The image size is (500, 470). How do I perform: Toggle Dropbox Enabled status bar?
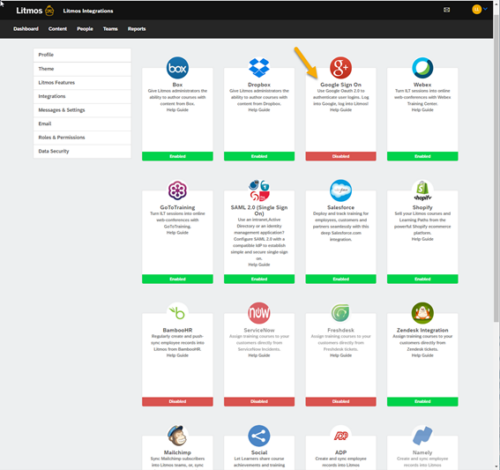point(259,156)
